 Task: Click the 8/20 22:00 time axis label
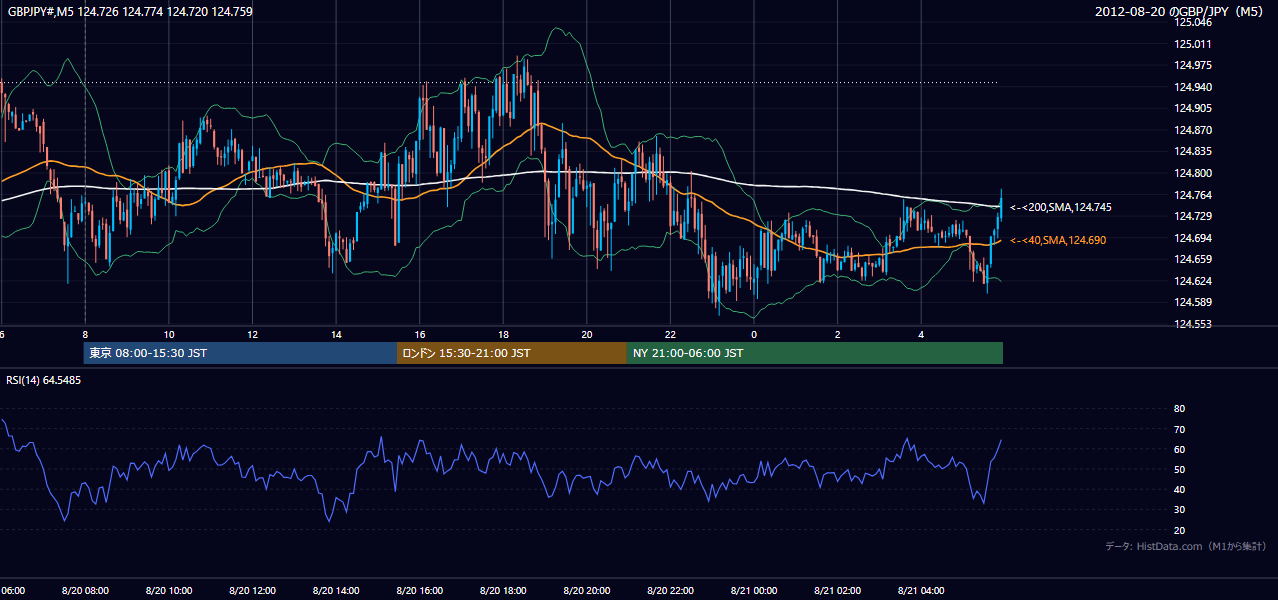click(x=670, y=591)
